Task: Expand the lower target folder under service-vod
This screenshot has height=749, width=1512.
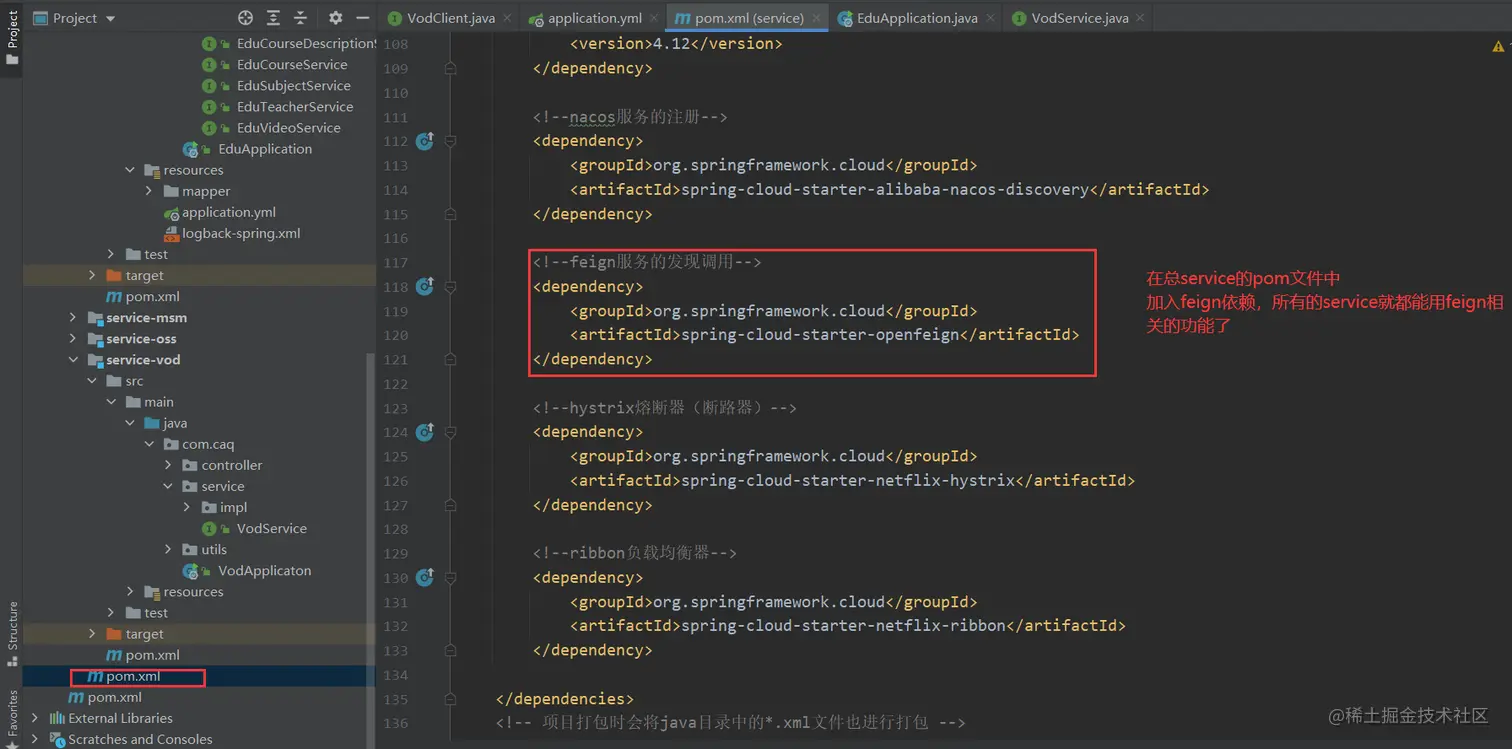Action: [92, 634]
